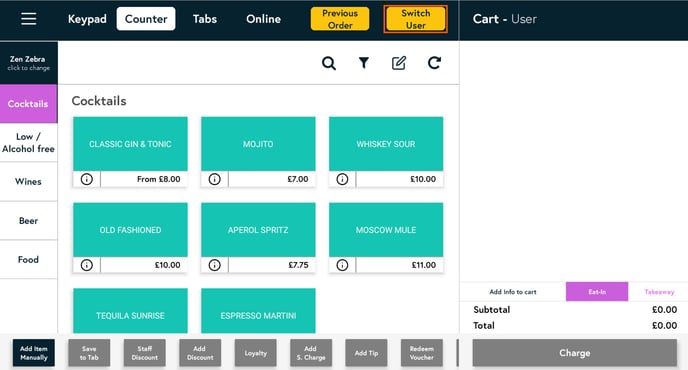Click the Switch User button
688x370 pixels.
[x=416, y=19]
